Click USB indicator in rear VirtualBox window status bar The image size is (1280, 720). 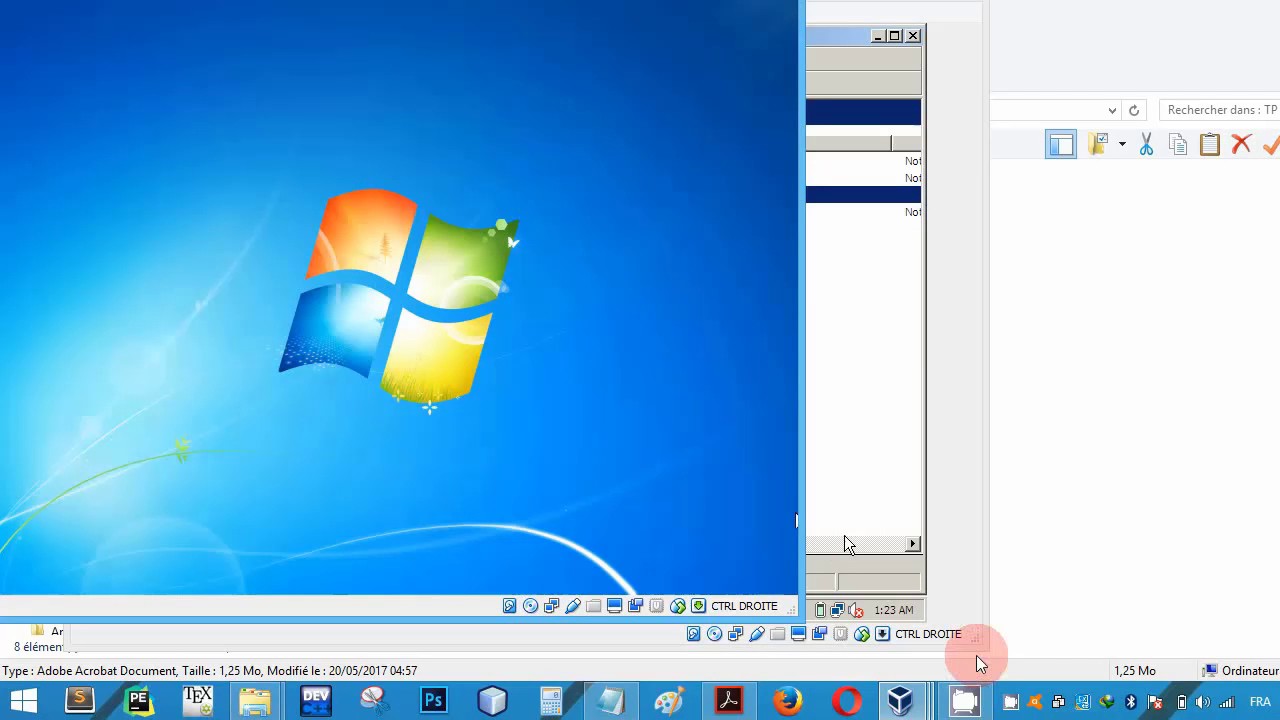click(757, 634)
